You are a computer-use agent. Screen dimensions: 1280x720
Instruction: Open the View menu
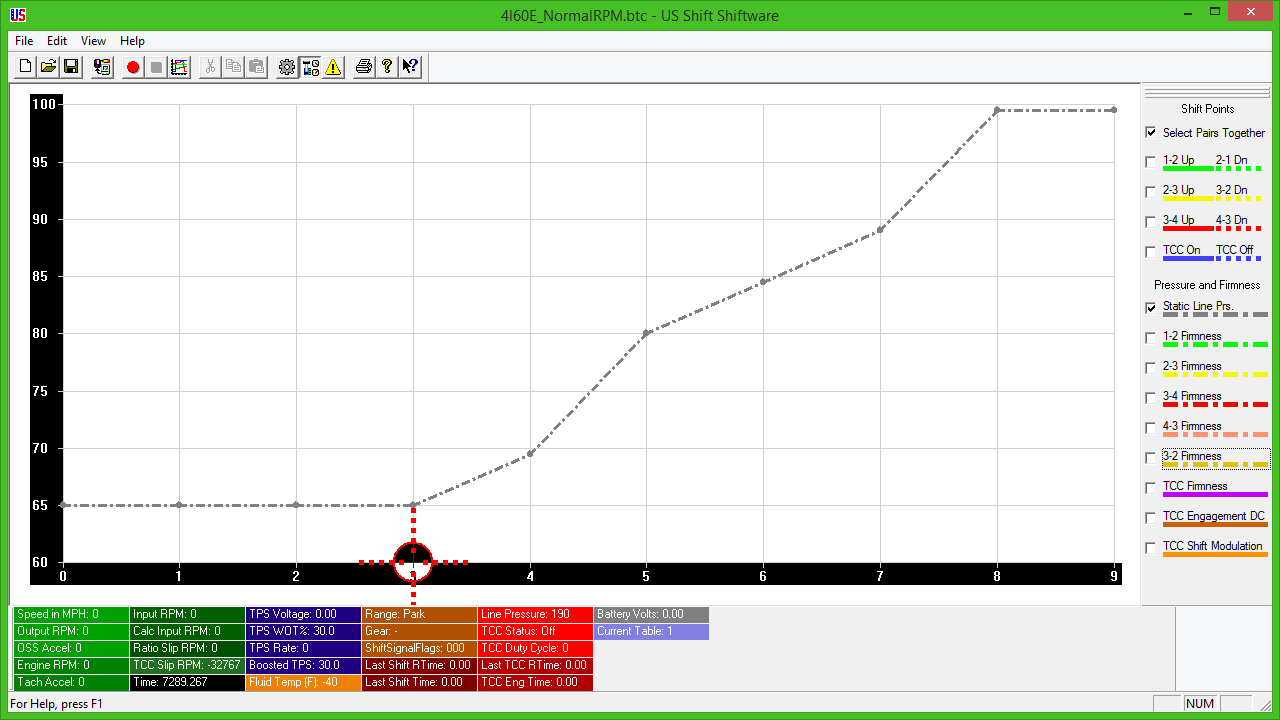[x=93, y=41]
